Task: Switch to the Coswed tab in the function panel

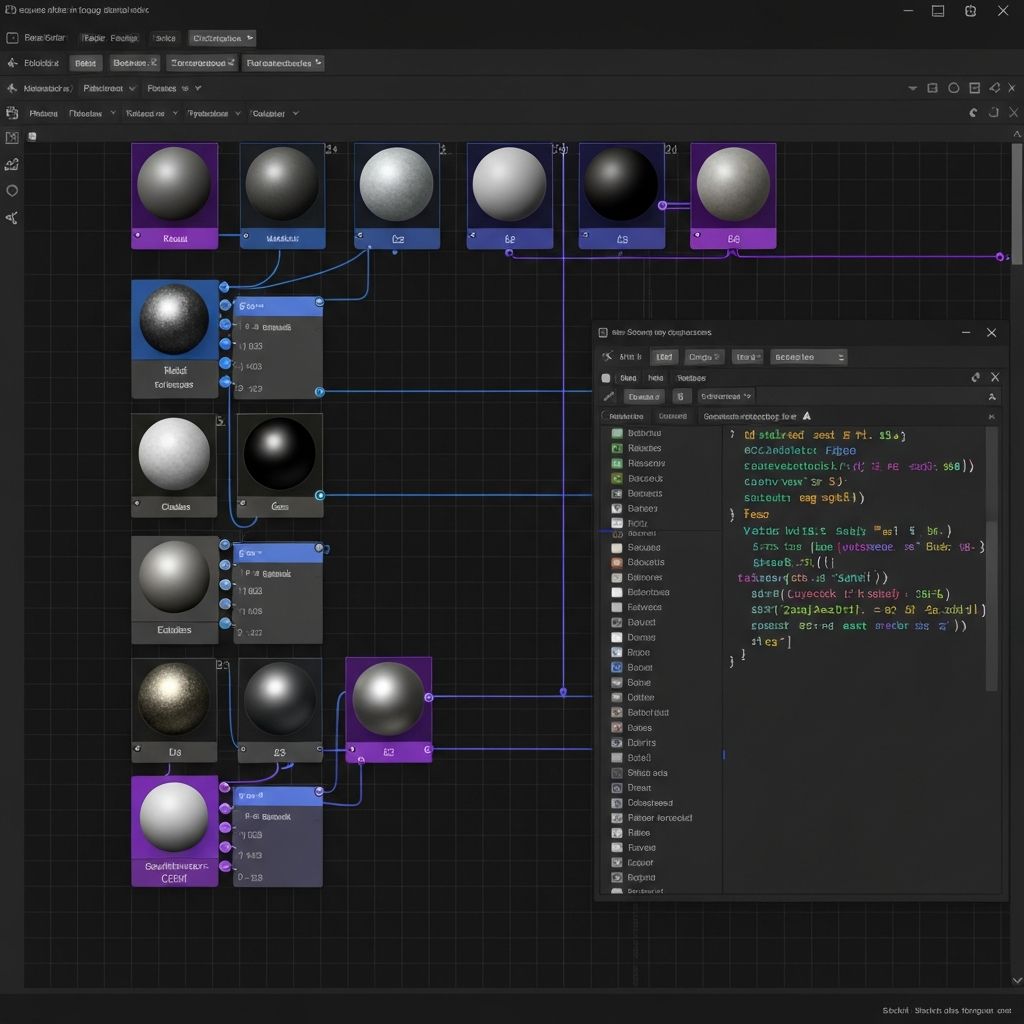Action: [674, 416]
